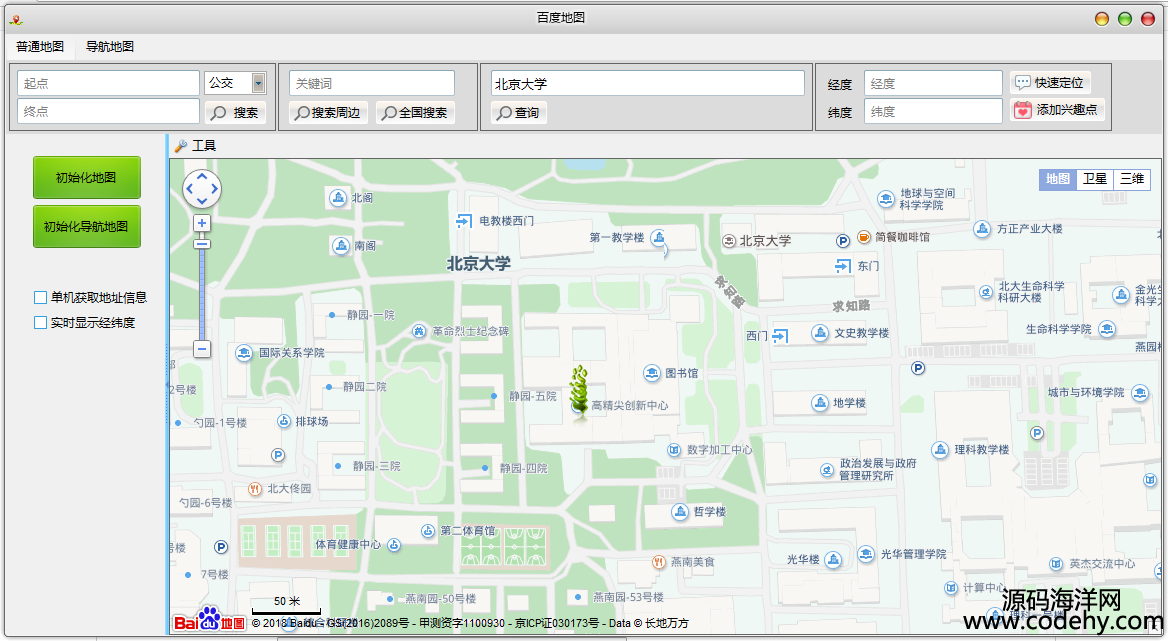
Task: Click the 纬度 latitude input field
Action: 933,111
